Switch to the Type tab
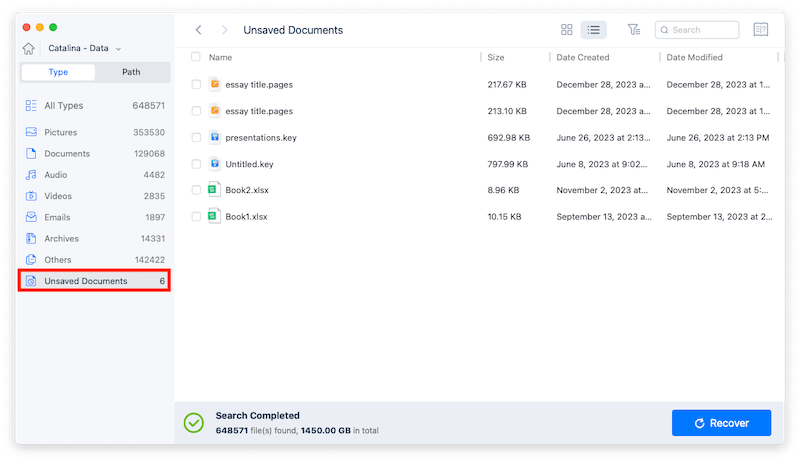Viewport: 800px width, 462px height. pyautogui.click(x=58, y=72)
